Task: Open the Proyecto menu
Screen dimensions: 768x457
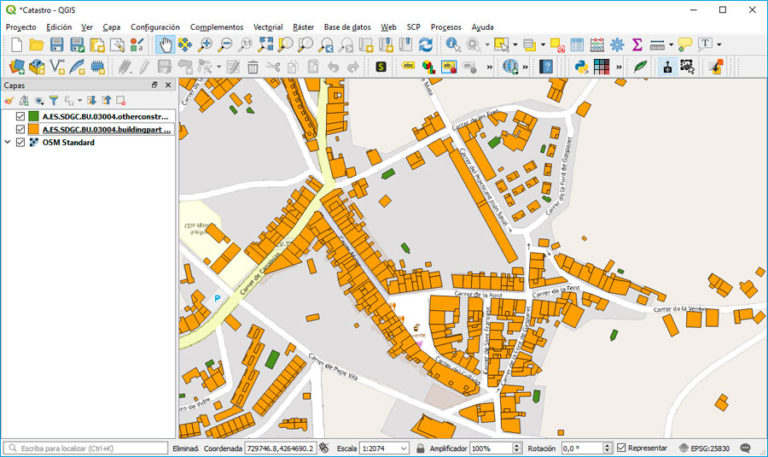Action: [21, 27]
